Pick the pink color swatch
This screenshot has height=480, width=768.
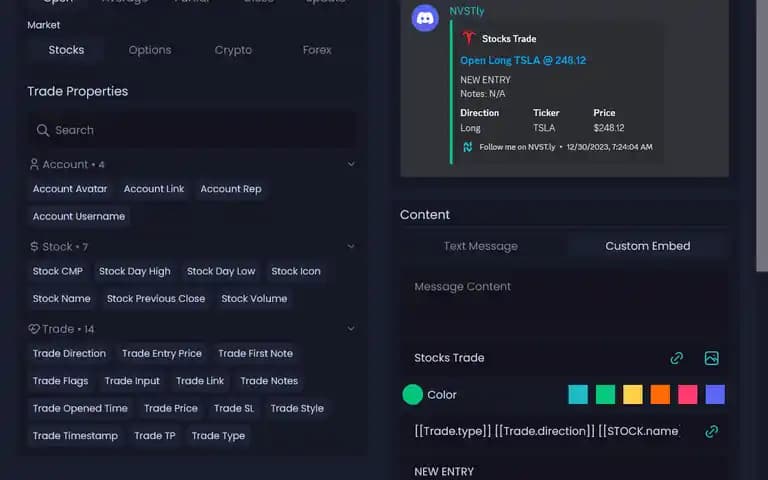[x=688, y=395]
